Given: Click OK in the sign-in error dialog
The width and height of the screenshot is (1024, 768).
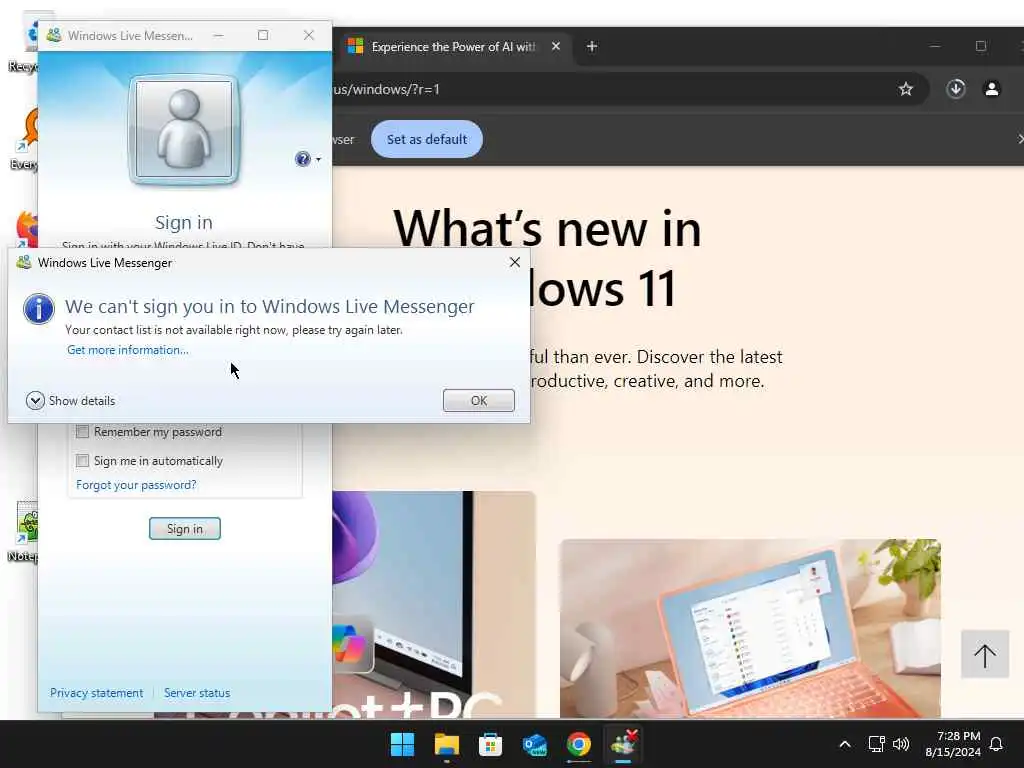Looking at the screenshot, I should (479, 400).
